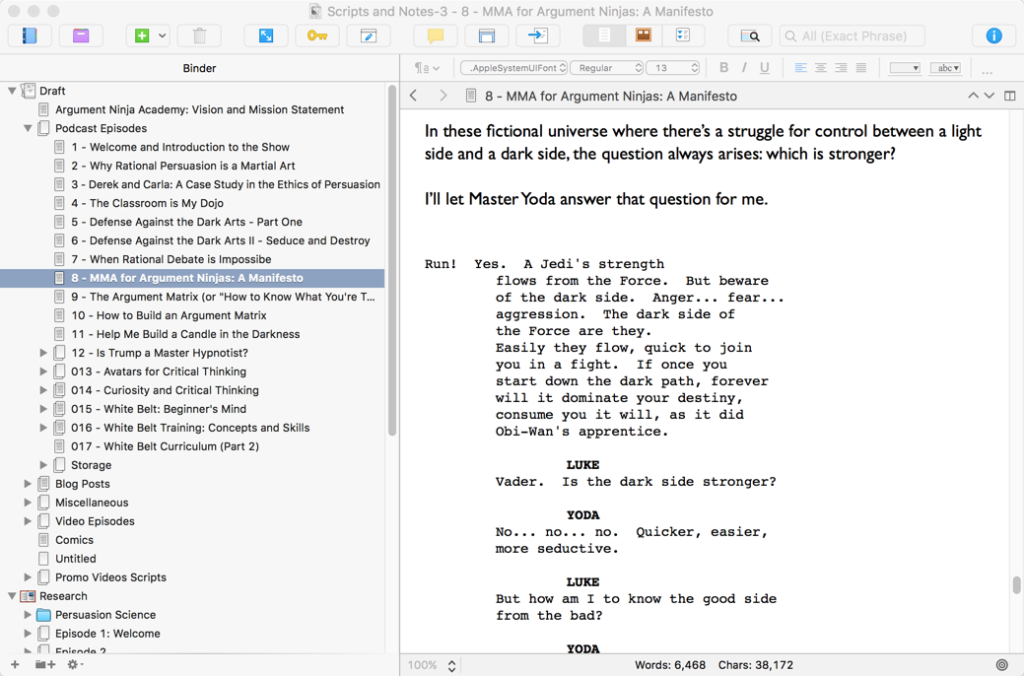Show more format bar options via ellipsis
Screen dimensions: 1024x676
click(987, 69)
